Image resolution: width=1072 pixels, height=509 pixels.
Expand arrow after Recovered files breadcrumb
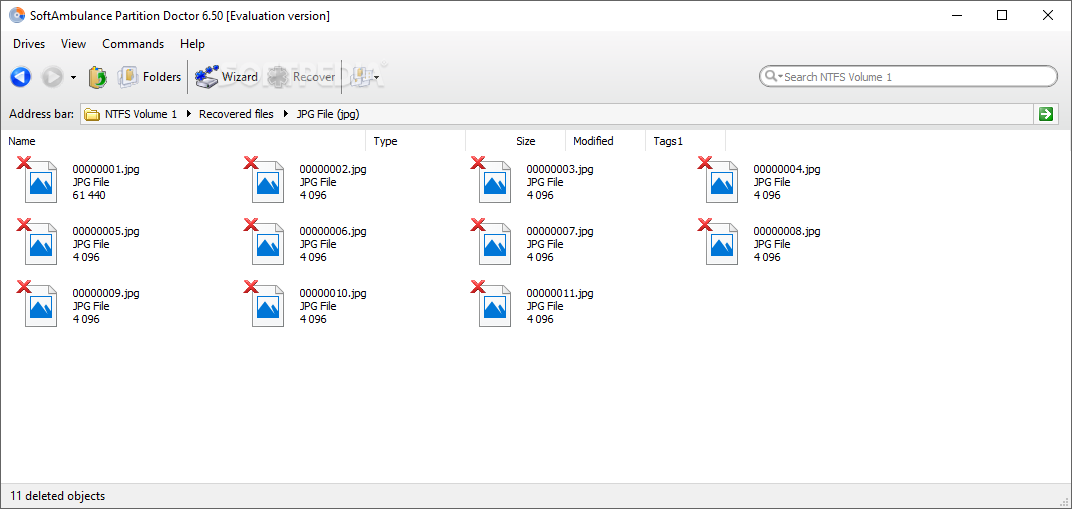click(285, 114)
